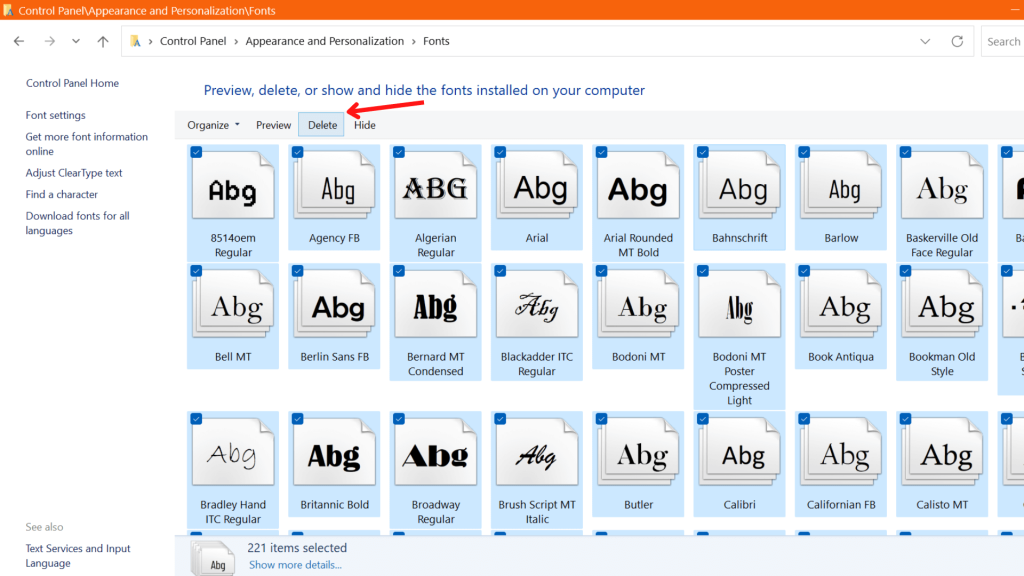Expand the chevron before Control Panel breadcrumb
Image resolution: width=1024 pixels, height=576 pixels.
pyautogui.click(x=150, y=41)
